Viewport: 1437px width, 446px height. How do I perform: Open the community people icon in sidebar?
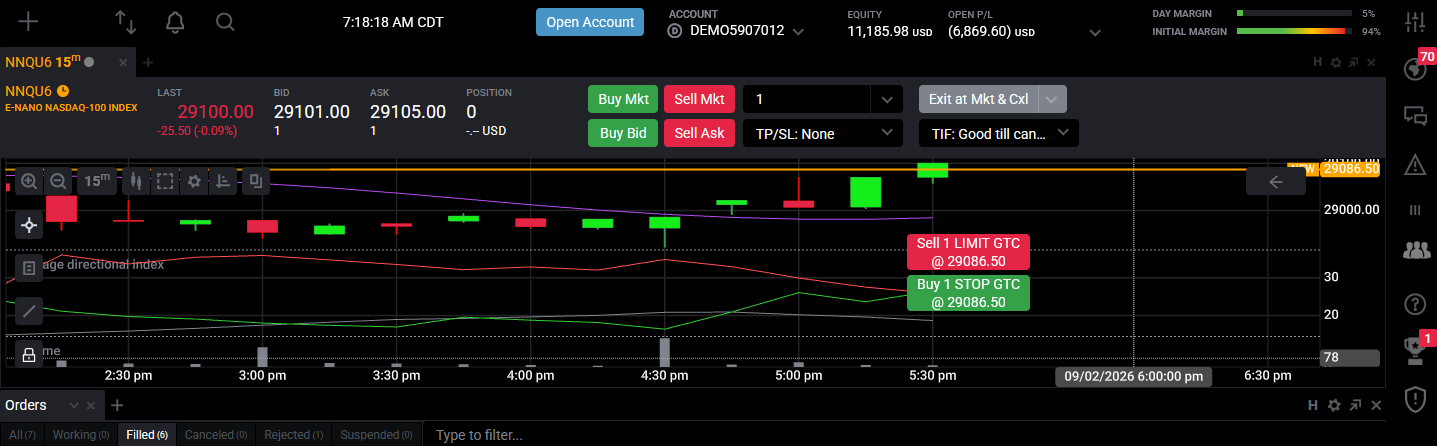pyautogui.click(x=1417, y=250)
